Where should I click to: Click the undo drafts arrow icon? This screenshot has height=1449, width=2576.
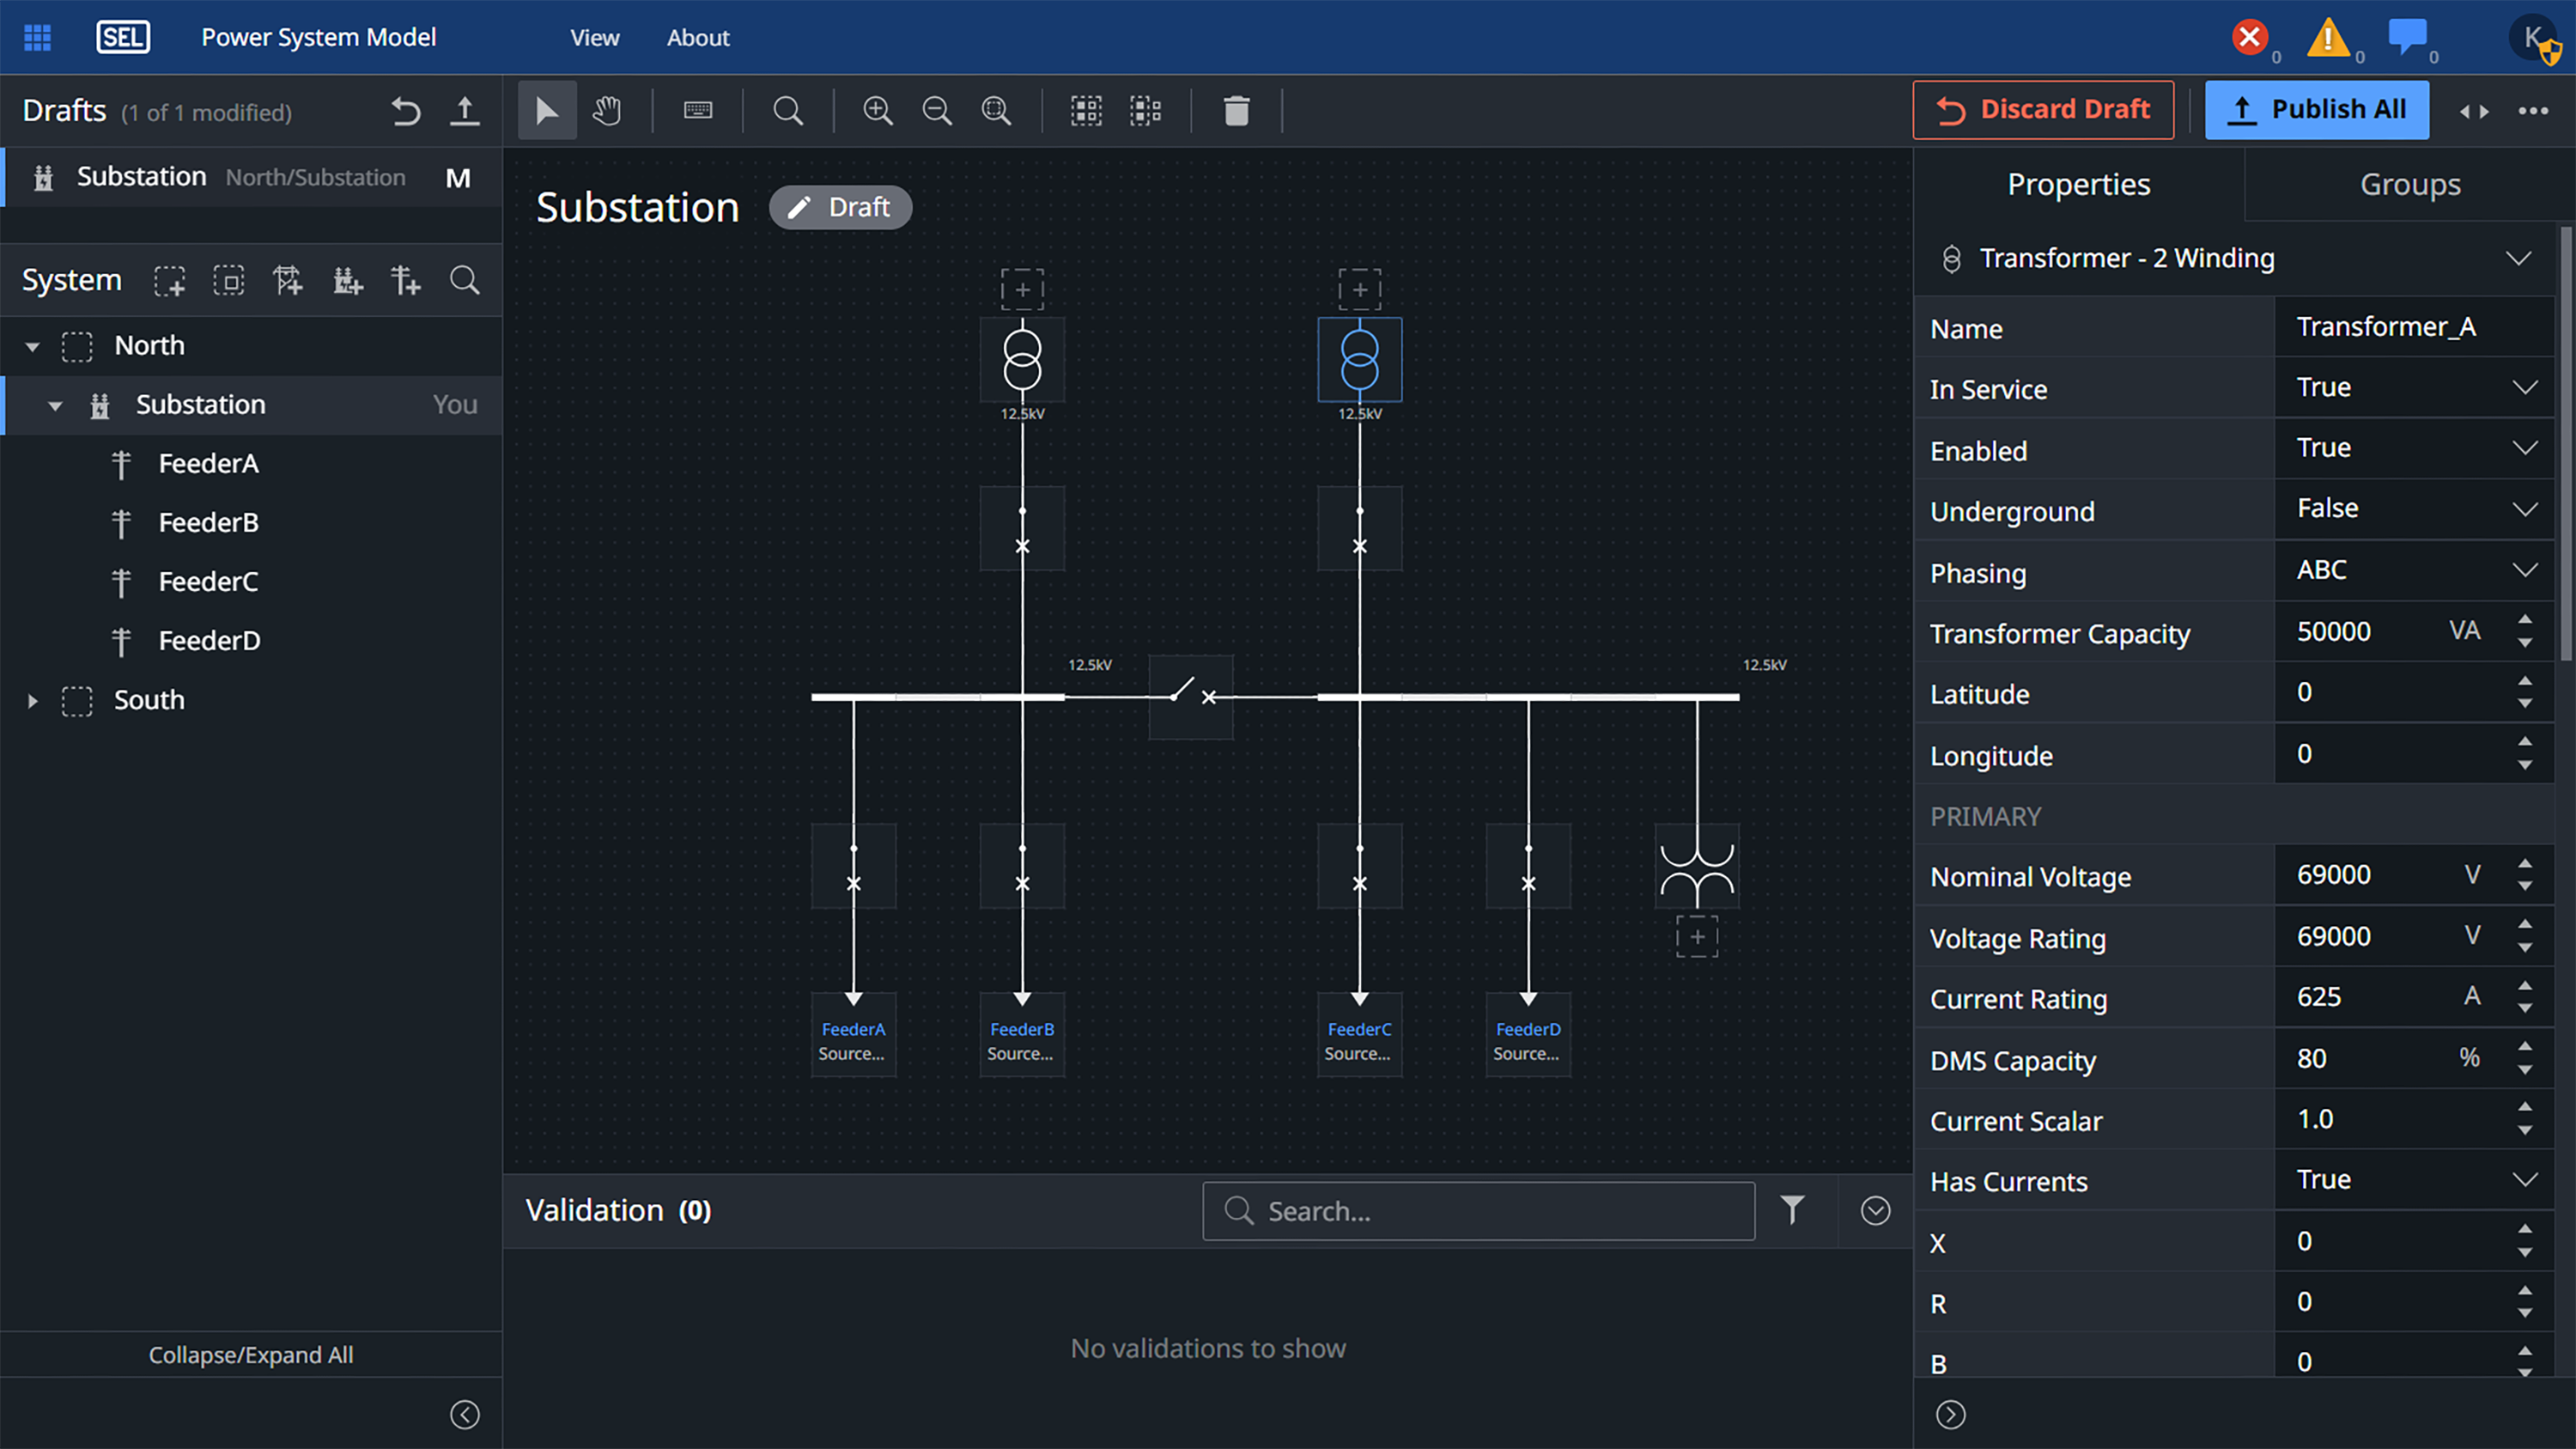point(406,111)
